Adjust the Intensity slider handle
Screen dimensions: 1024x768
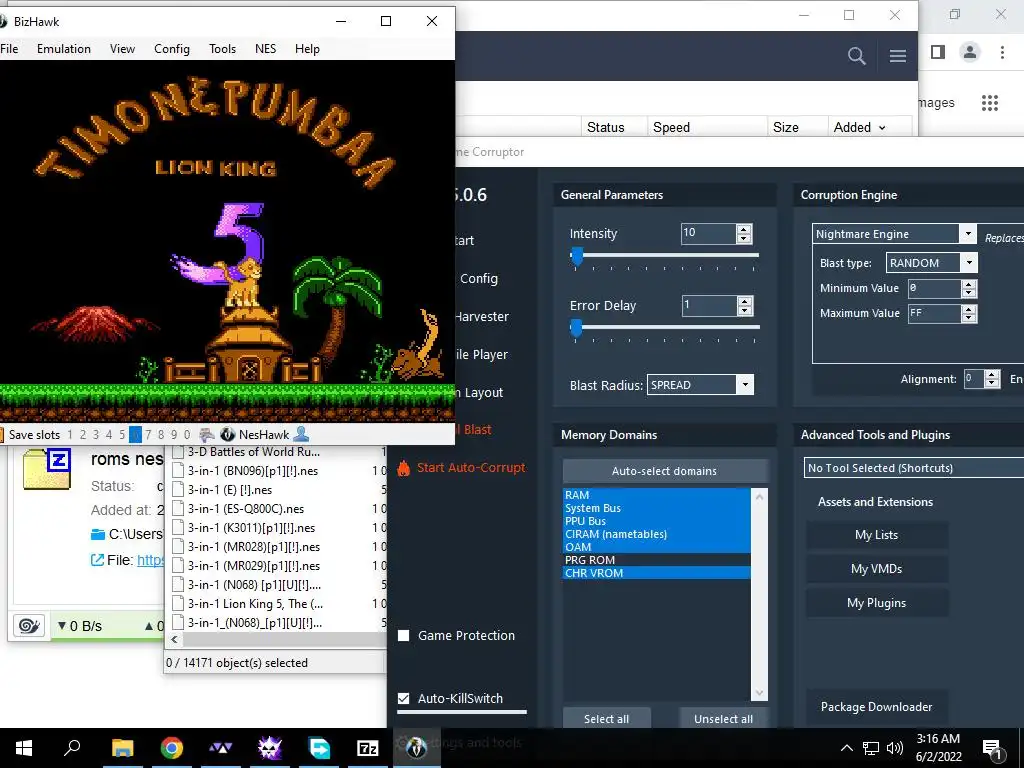pyautogui.click(x=577, y=257)
